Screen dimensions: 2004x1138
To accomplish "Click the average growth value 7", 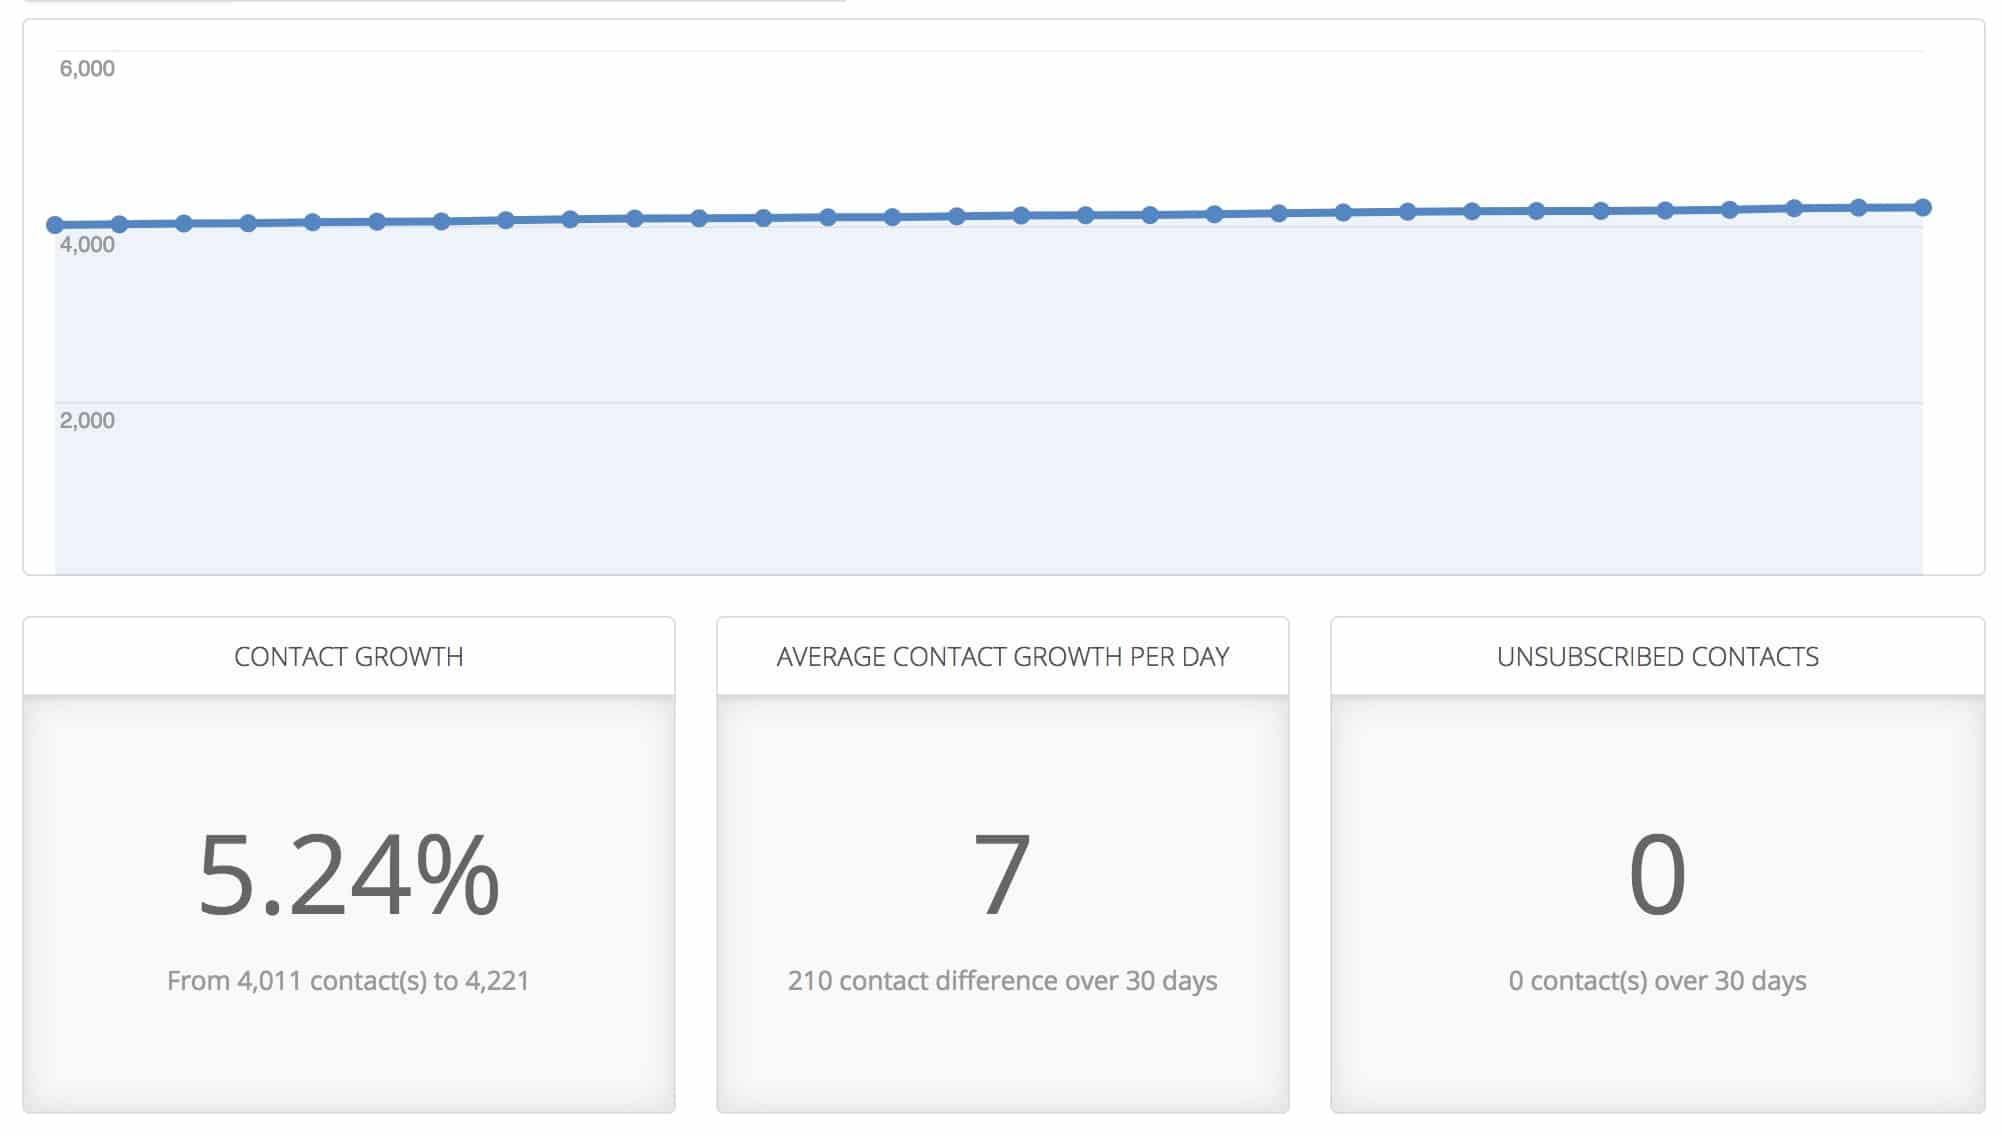I will click(x=1002, y=875).
